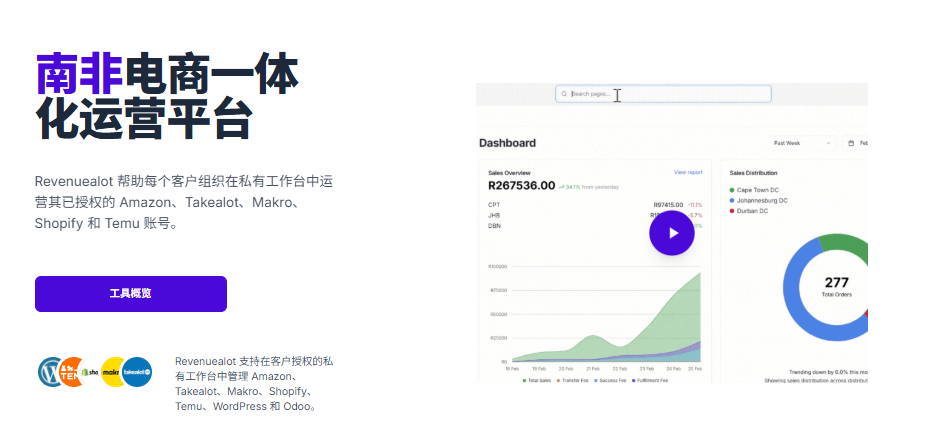This screenshot has width=939, height=440.
Task: Click the Total Sales chart legend
Action: pos(537,380)
